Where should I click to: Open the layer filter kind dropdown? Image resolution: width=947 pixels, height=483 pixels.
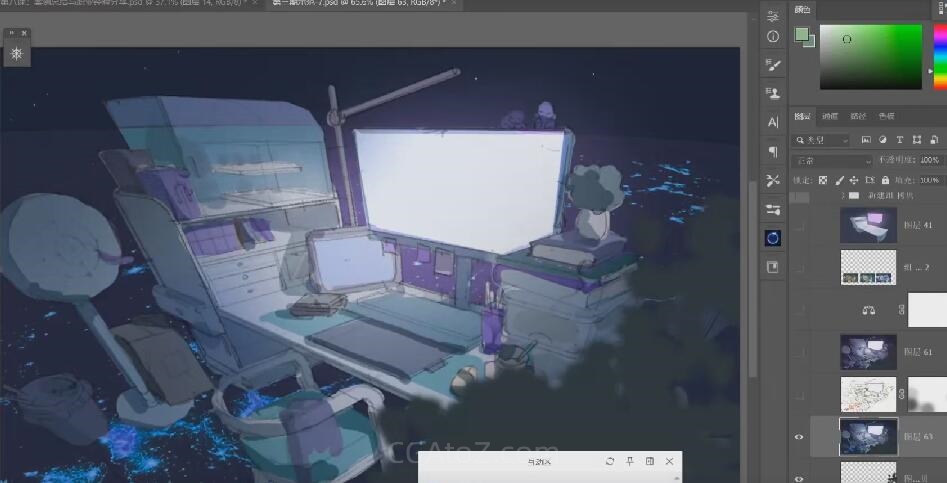point(820,140)
